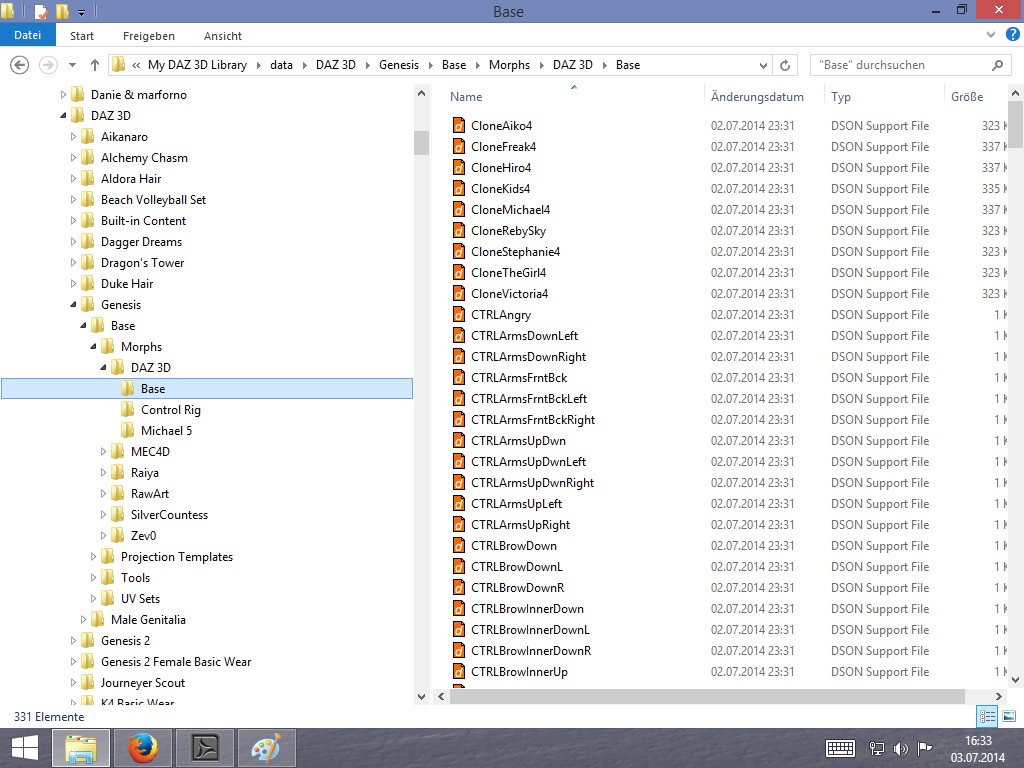Open the Start ribbon tab

point(82,36)
